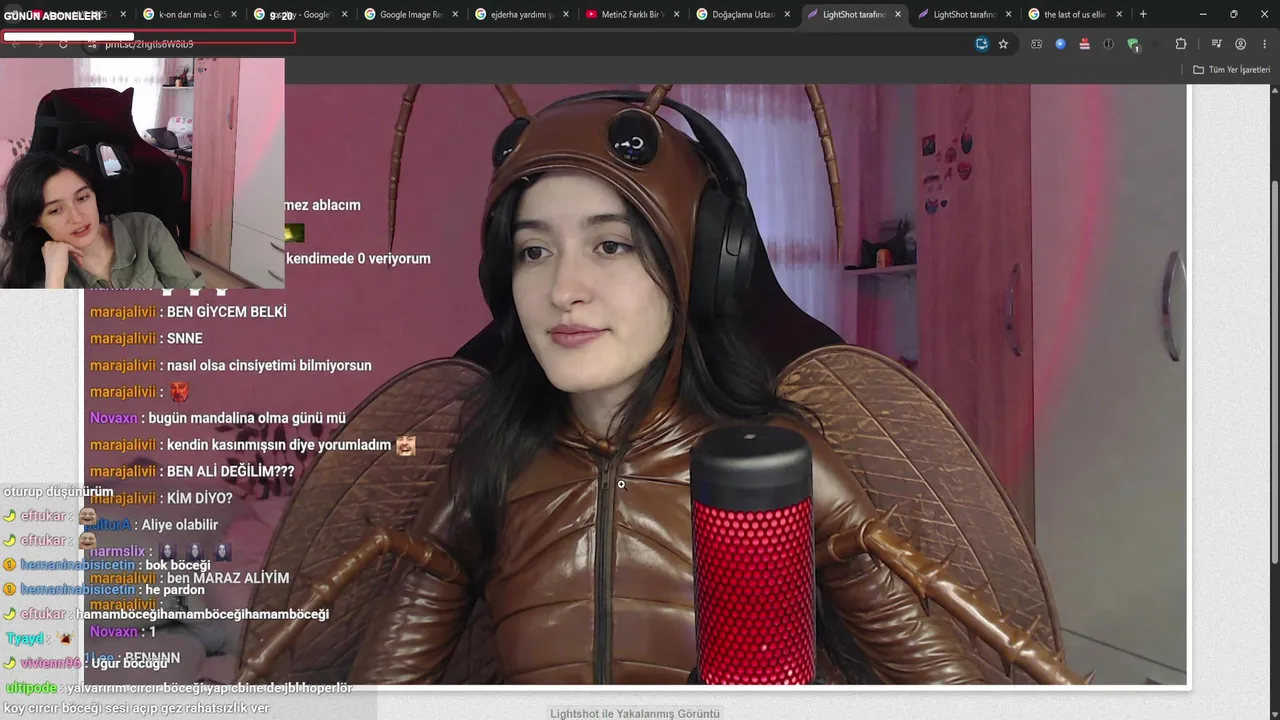Close the "ejderha yardımı" tab

tap(565, 14)
